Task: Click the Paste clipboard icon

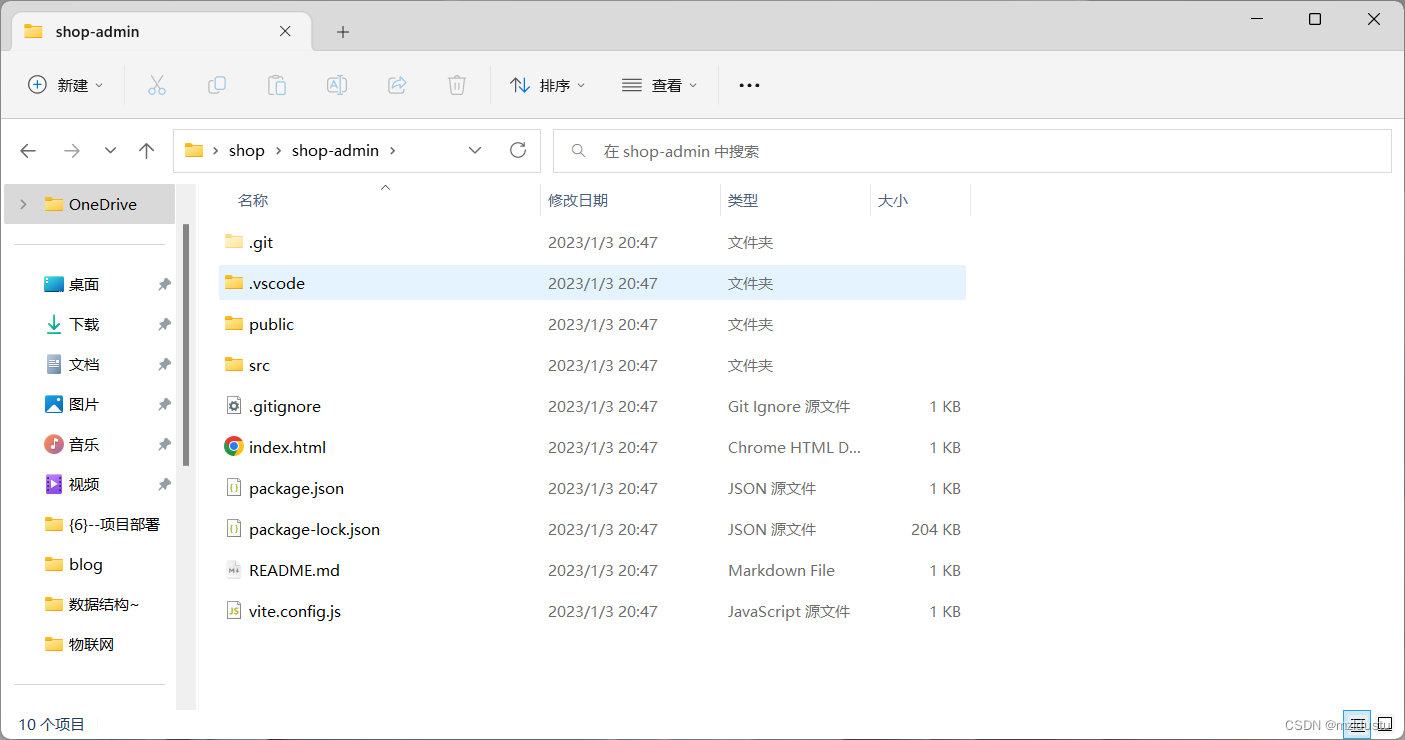Action: coord(277,85)
